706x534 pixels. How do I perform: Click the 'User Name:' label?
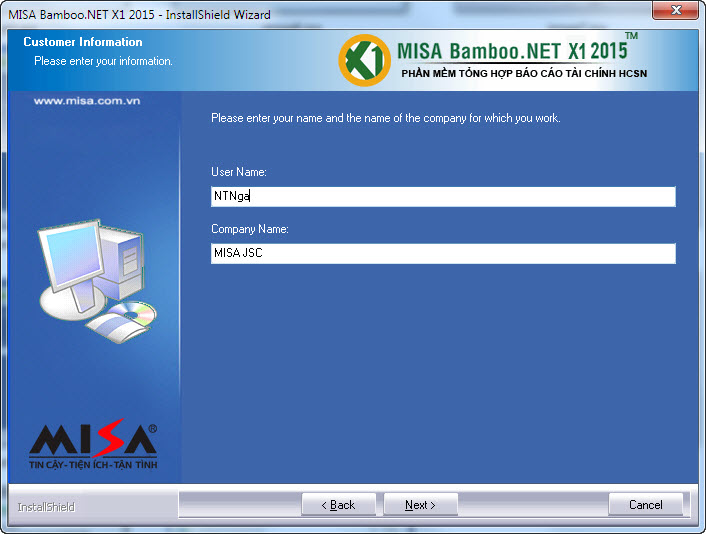pos(239,172)
